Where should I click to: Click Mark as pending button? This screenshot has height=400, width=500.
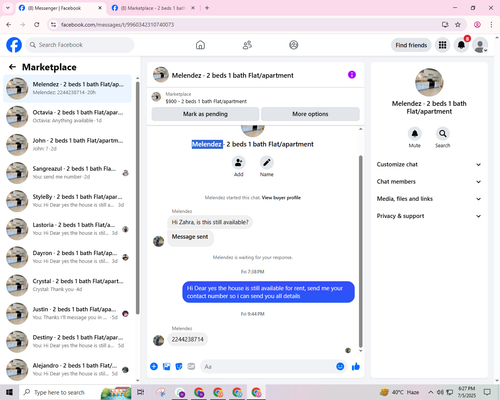(205, 114)
